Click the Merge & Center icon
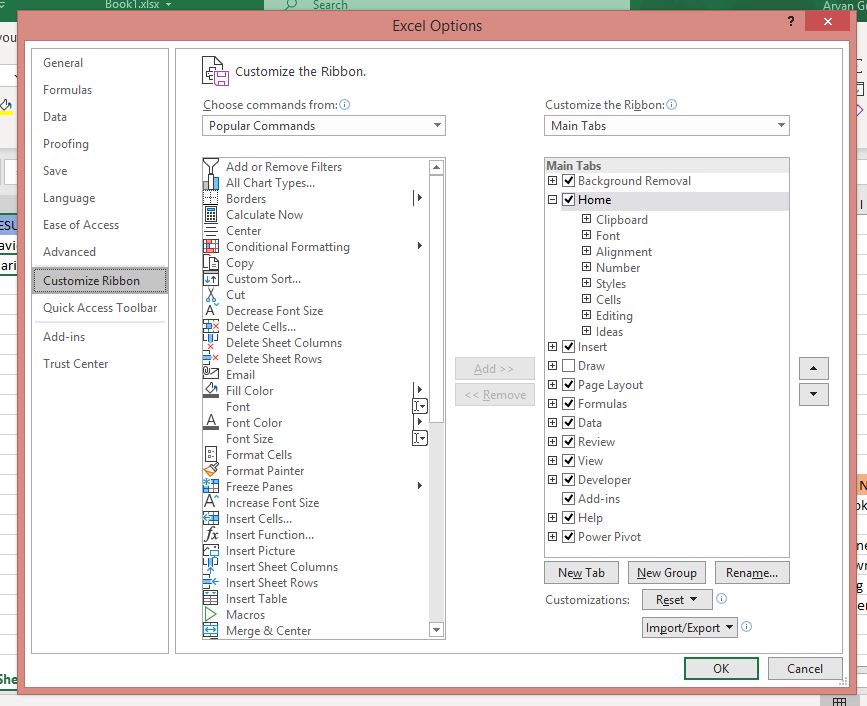The width and height of the screenshot is (867, 706). [x=211, y=631]
